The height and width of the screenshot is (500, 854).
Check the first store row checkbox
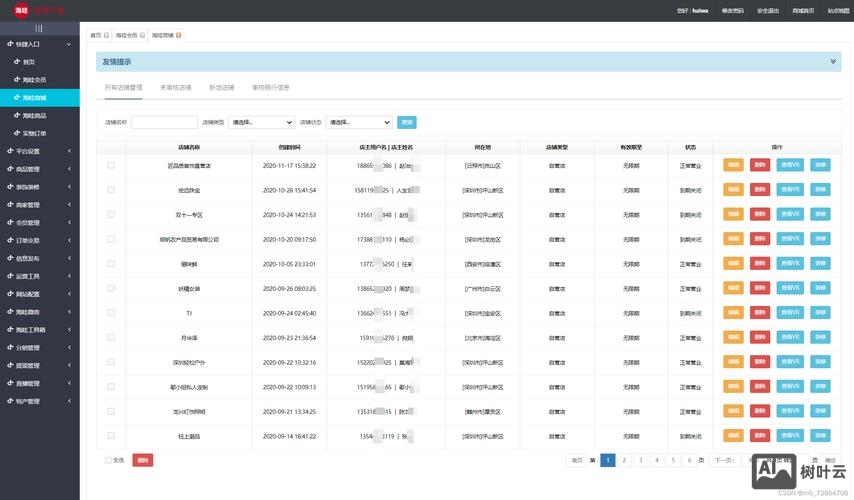click(x=111, y=165)
